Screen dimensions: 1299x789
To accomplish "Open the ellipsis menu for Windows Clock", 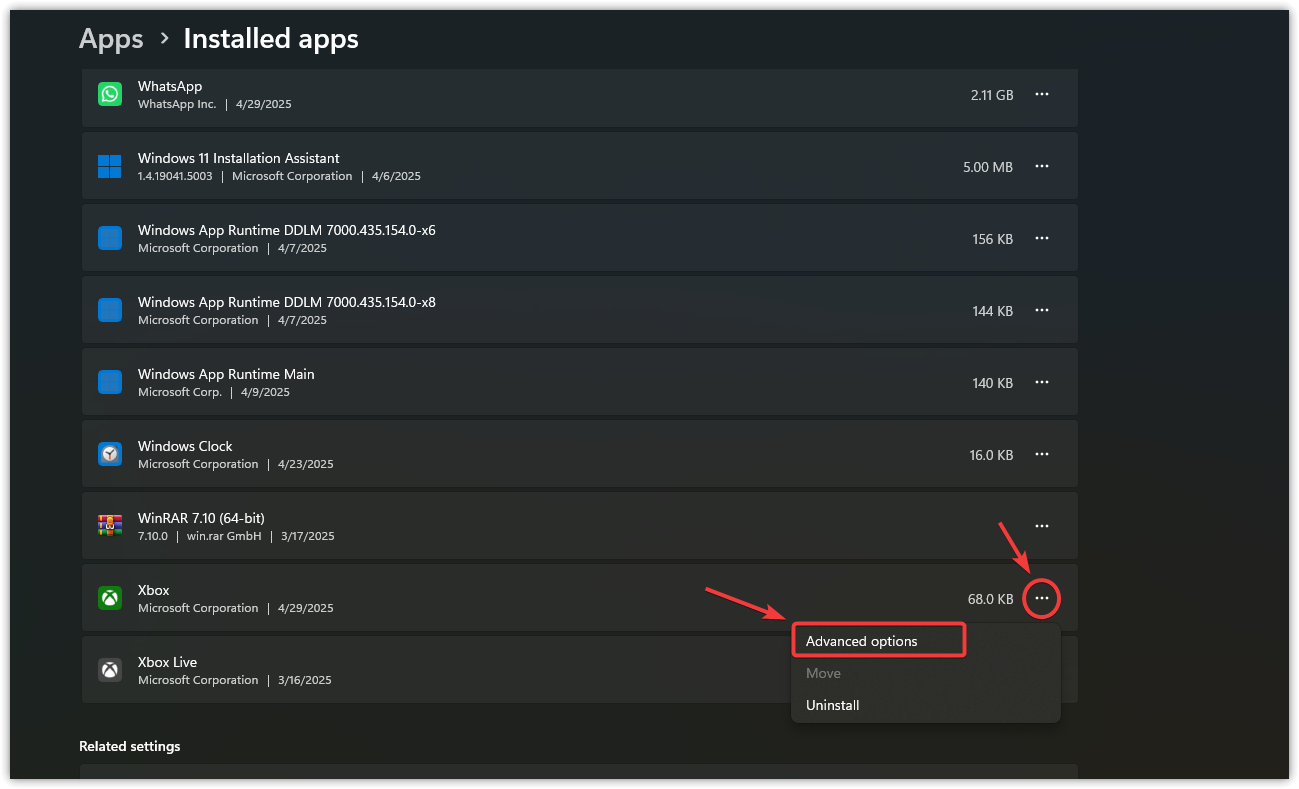I will click(x=1041, y=453).
